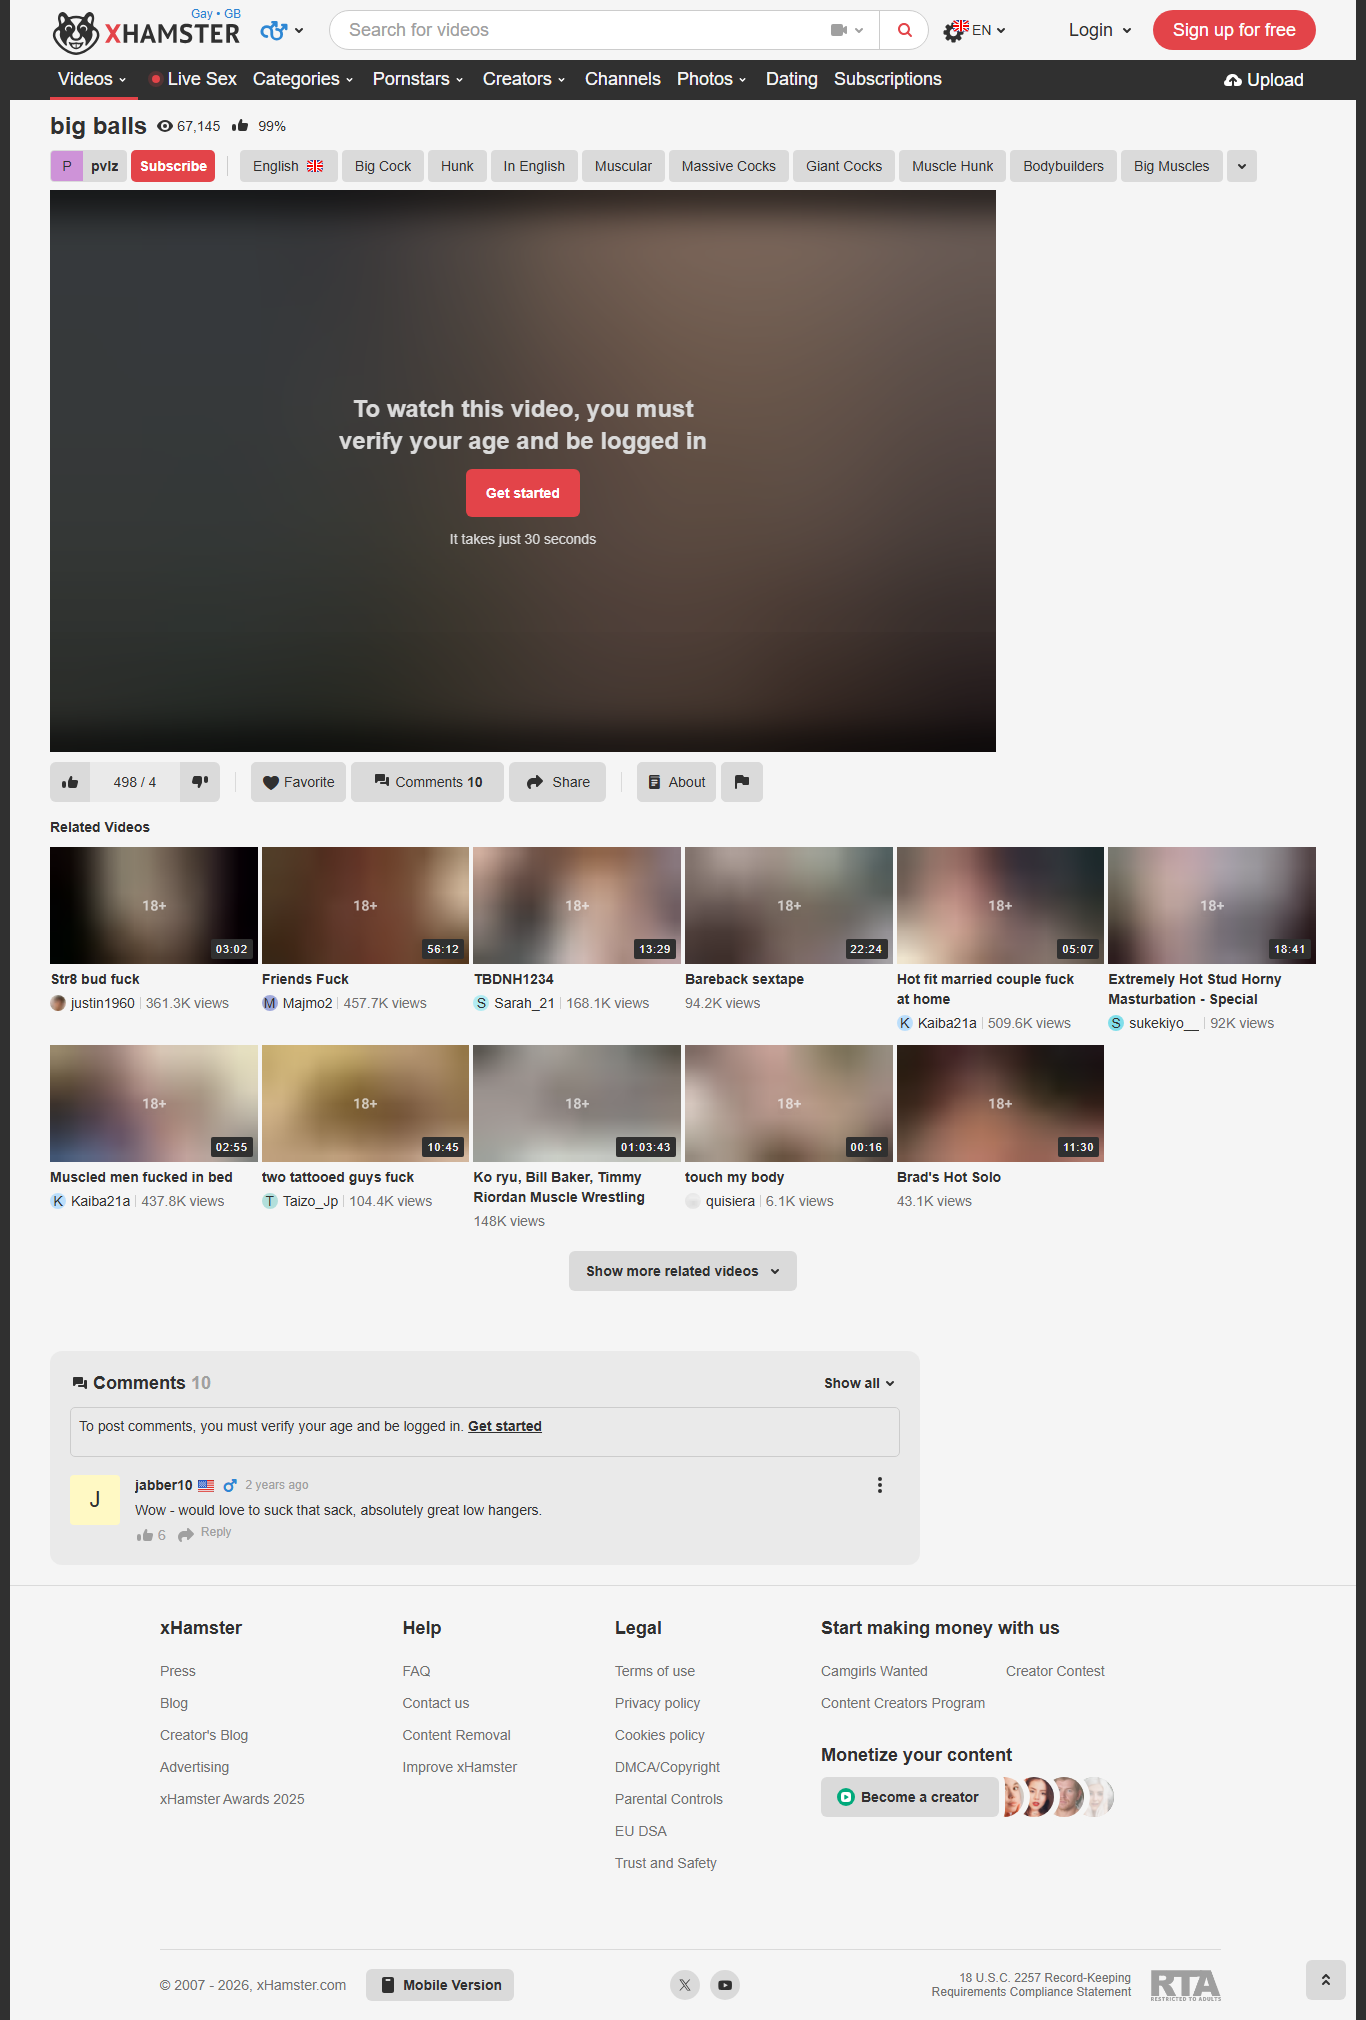Viewport: 1366px width, 2020px height.
Task: Click Get started link in comments
Action: [x=505, y=1426]
